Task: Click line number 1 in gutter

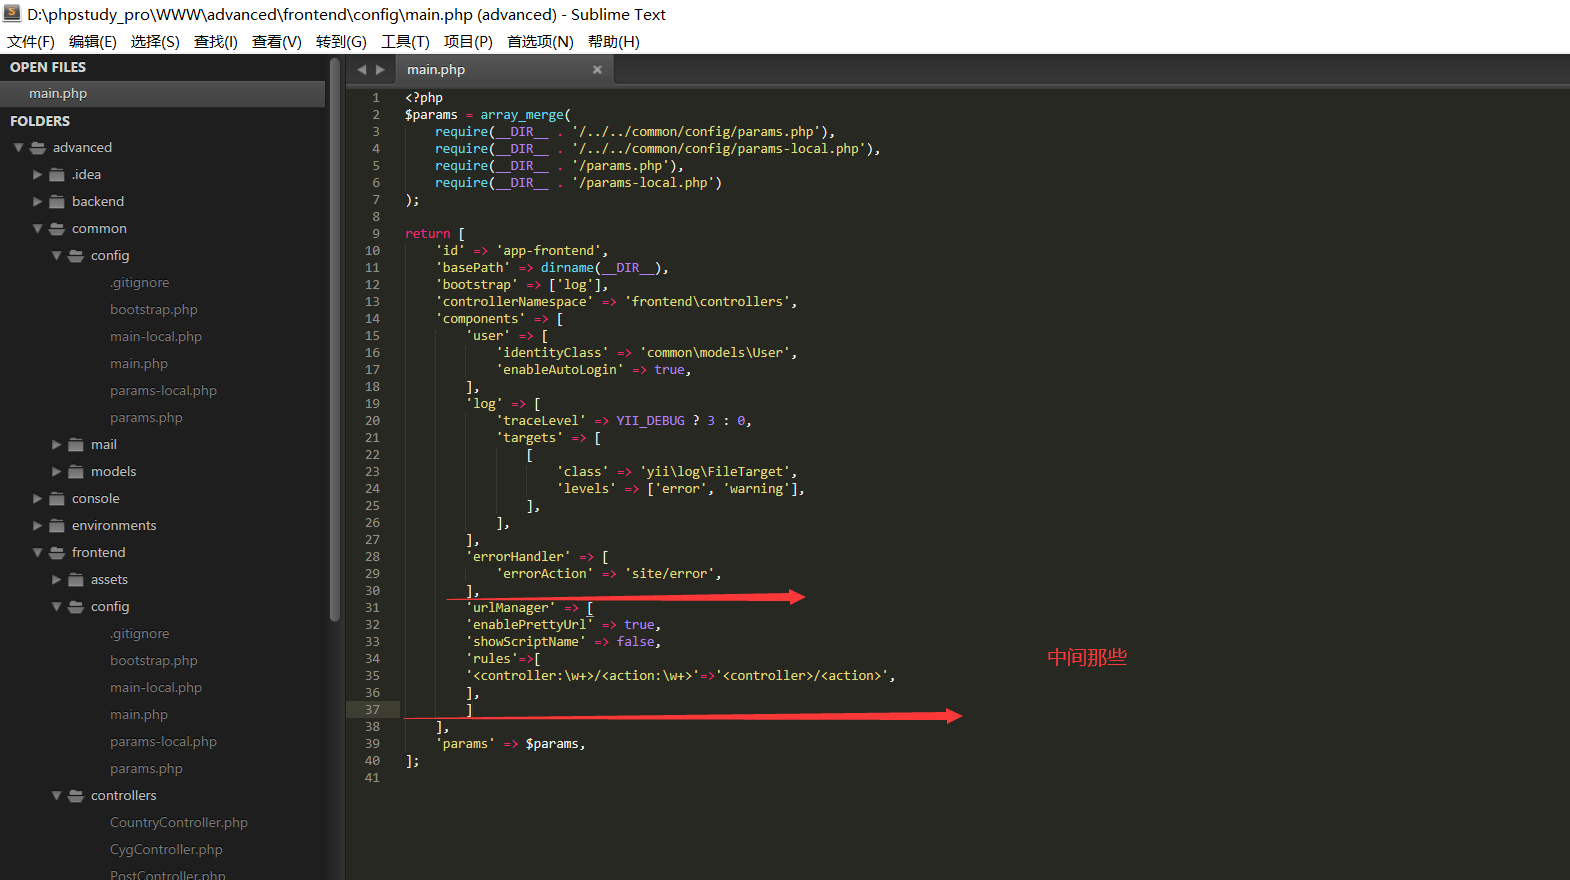Action: click(x=376, y=97)
